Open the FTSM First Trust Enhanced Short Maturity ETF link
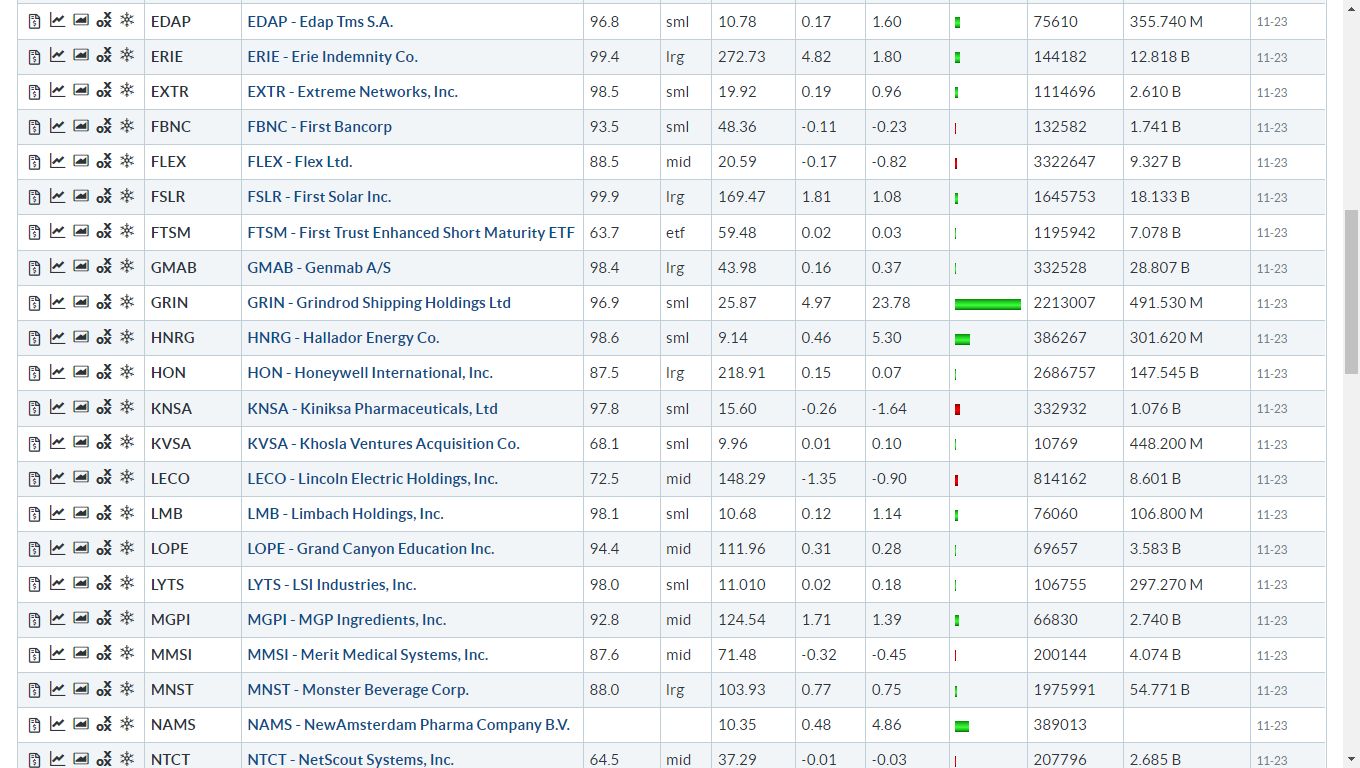Image resolution: width=1360 pixels, height=768 pixels. point(411,232)
